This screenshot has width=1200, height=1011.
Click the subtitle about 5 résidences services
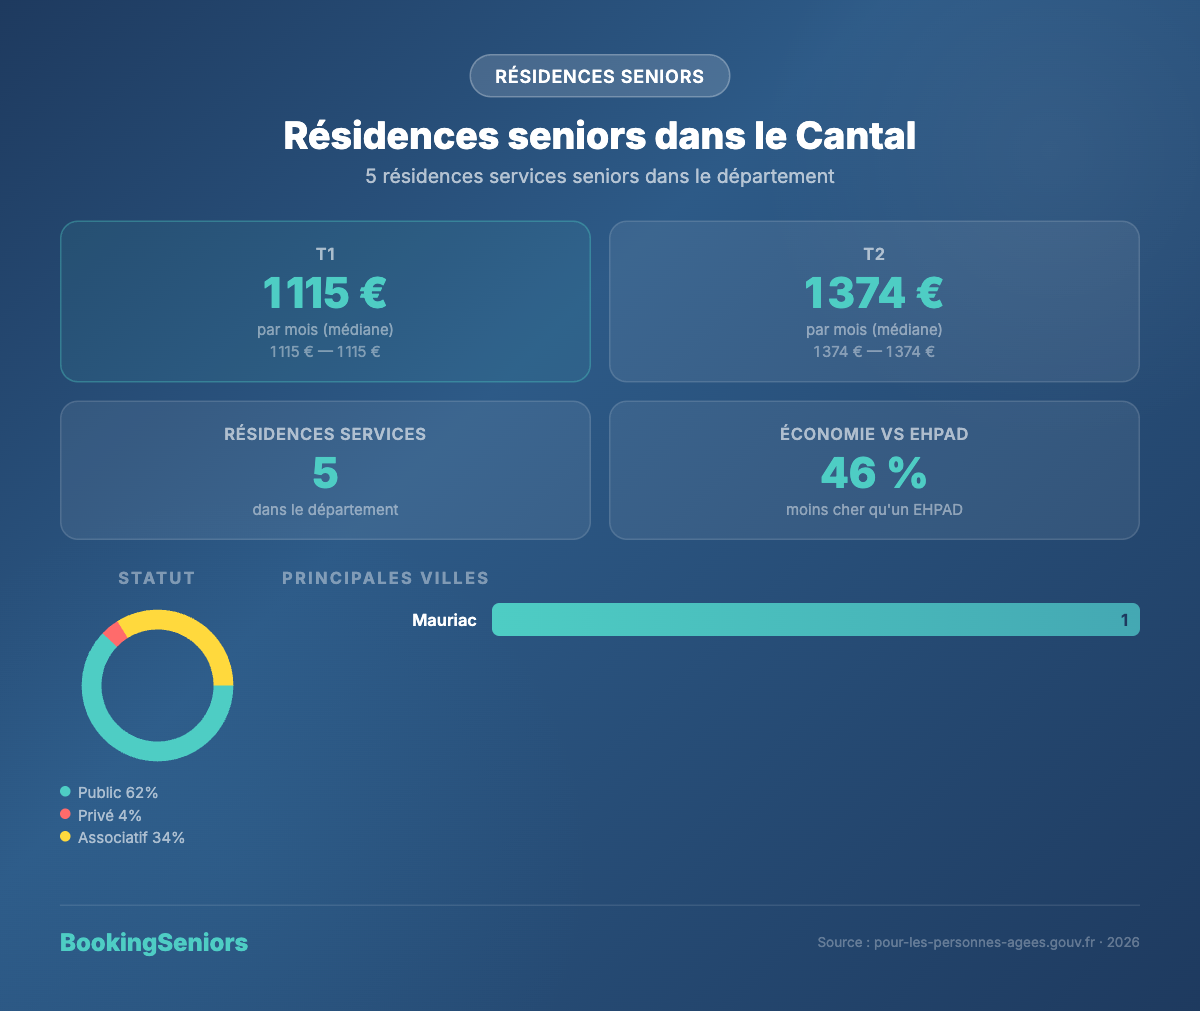(599, 176)
